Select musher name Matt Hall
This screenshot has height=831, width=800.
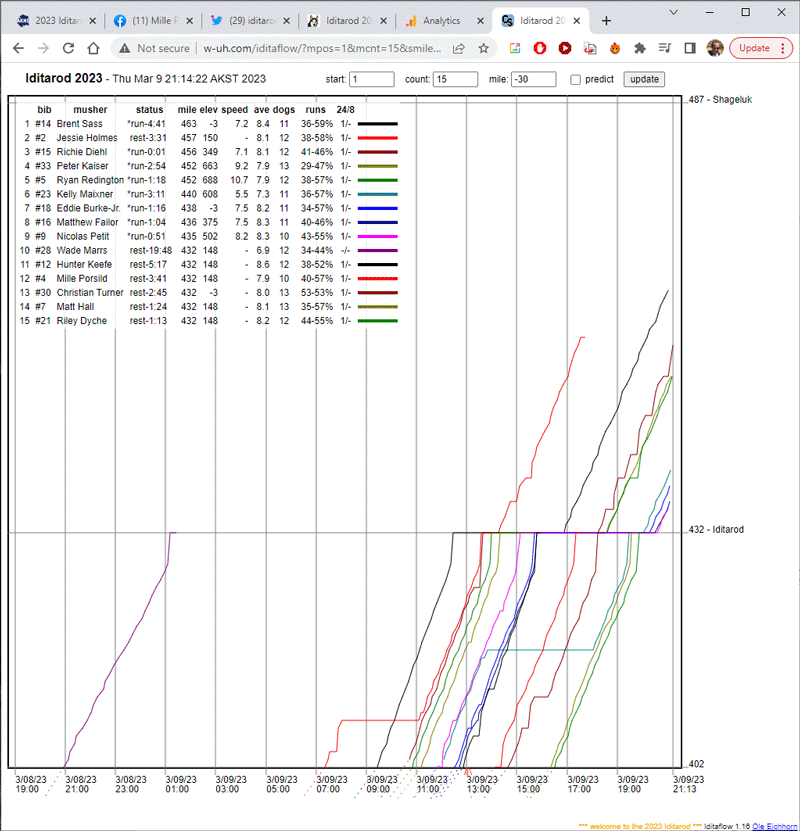tap(75, 306)
